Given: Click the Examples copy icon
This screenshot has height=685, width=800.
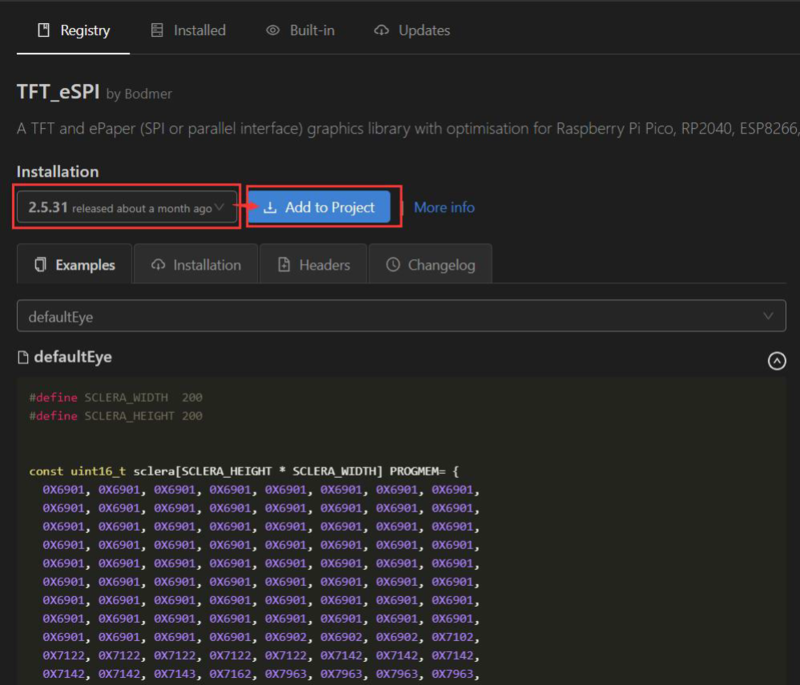Looking at the screenshot, I should click(40, 265).
